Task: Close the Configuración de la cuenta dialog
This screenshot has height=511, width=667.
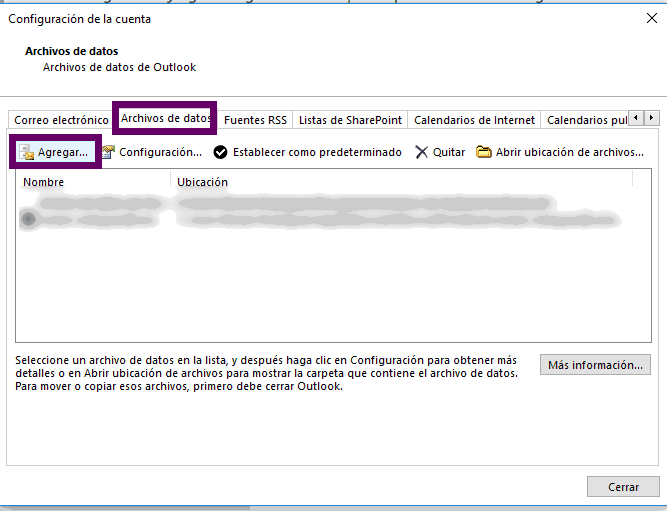Action: click(652, 18)
